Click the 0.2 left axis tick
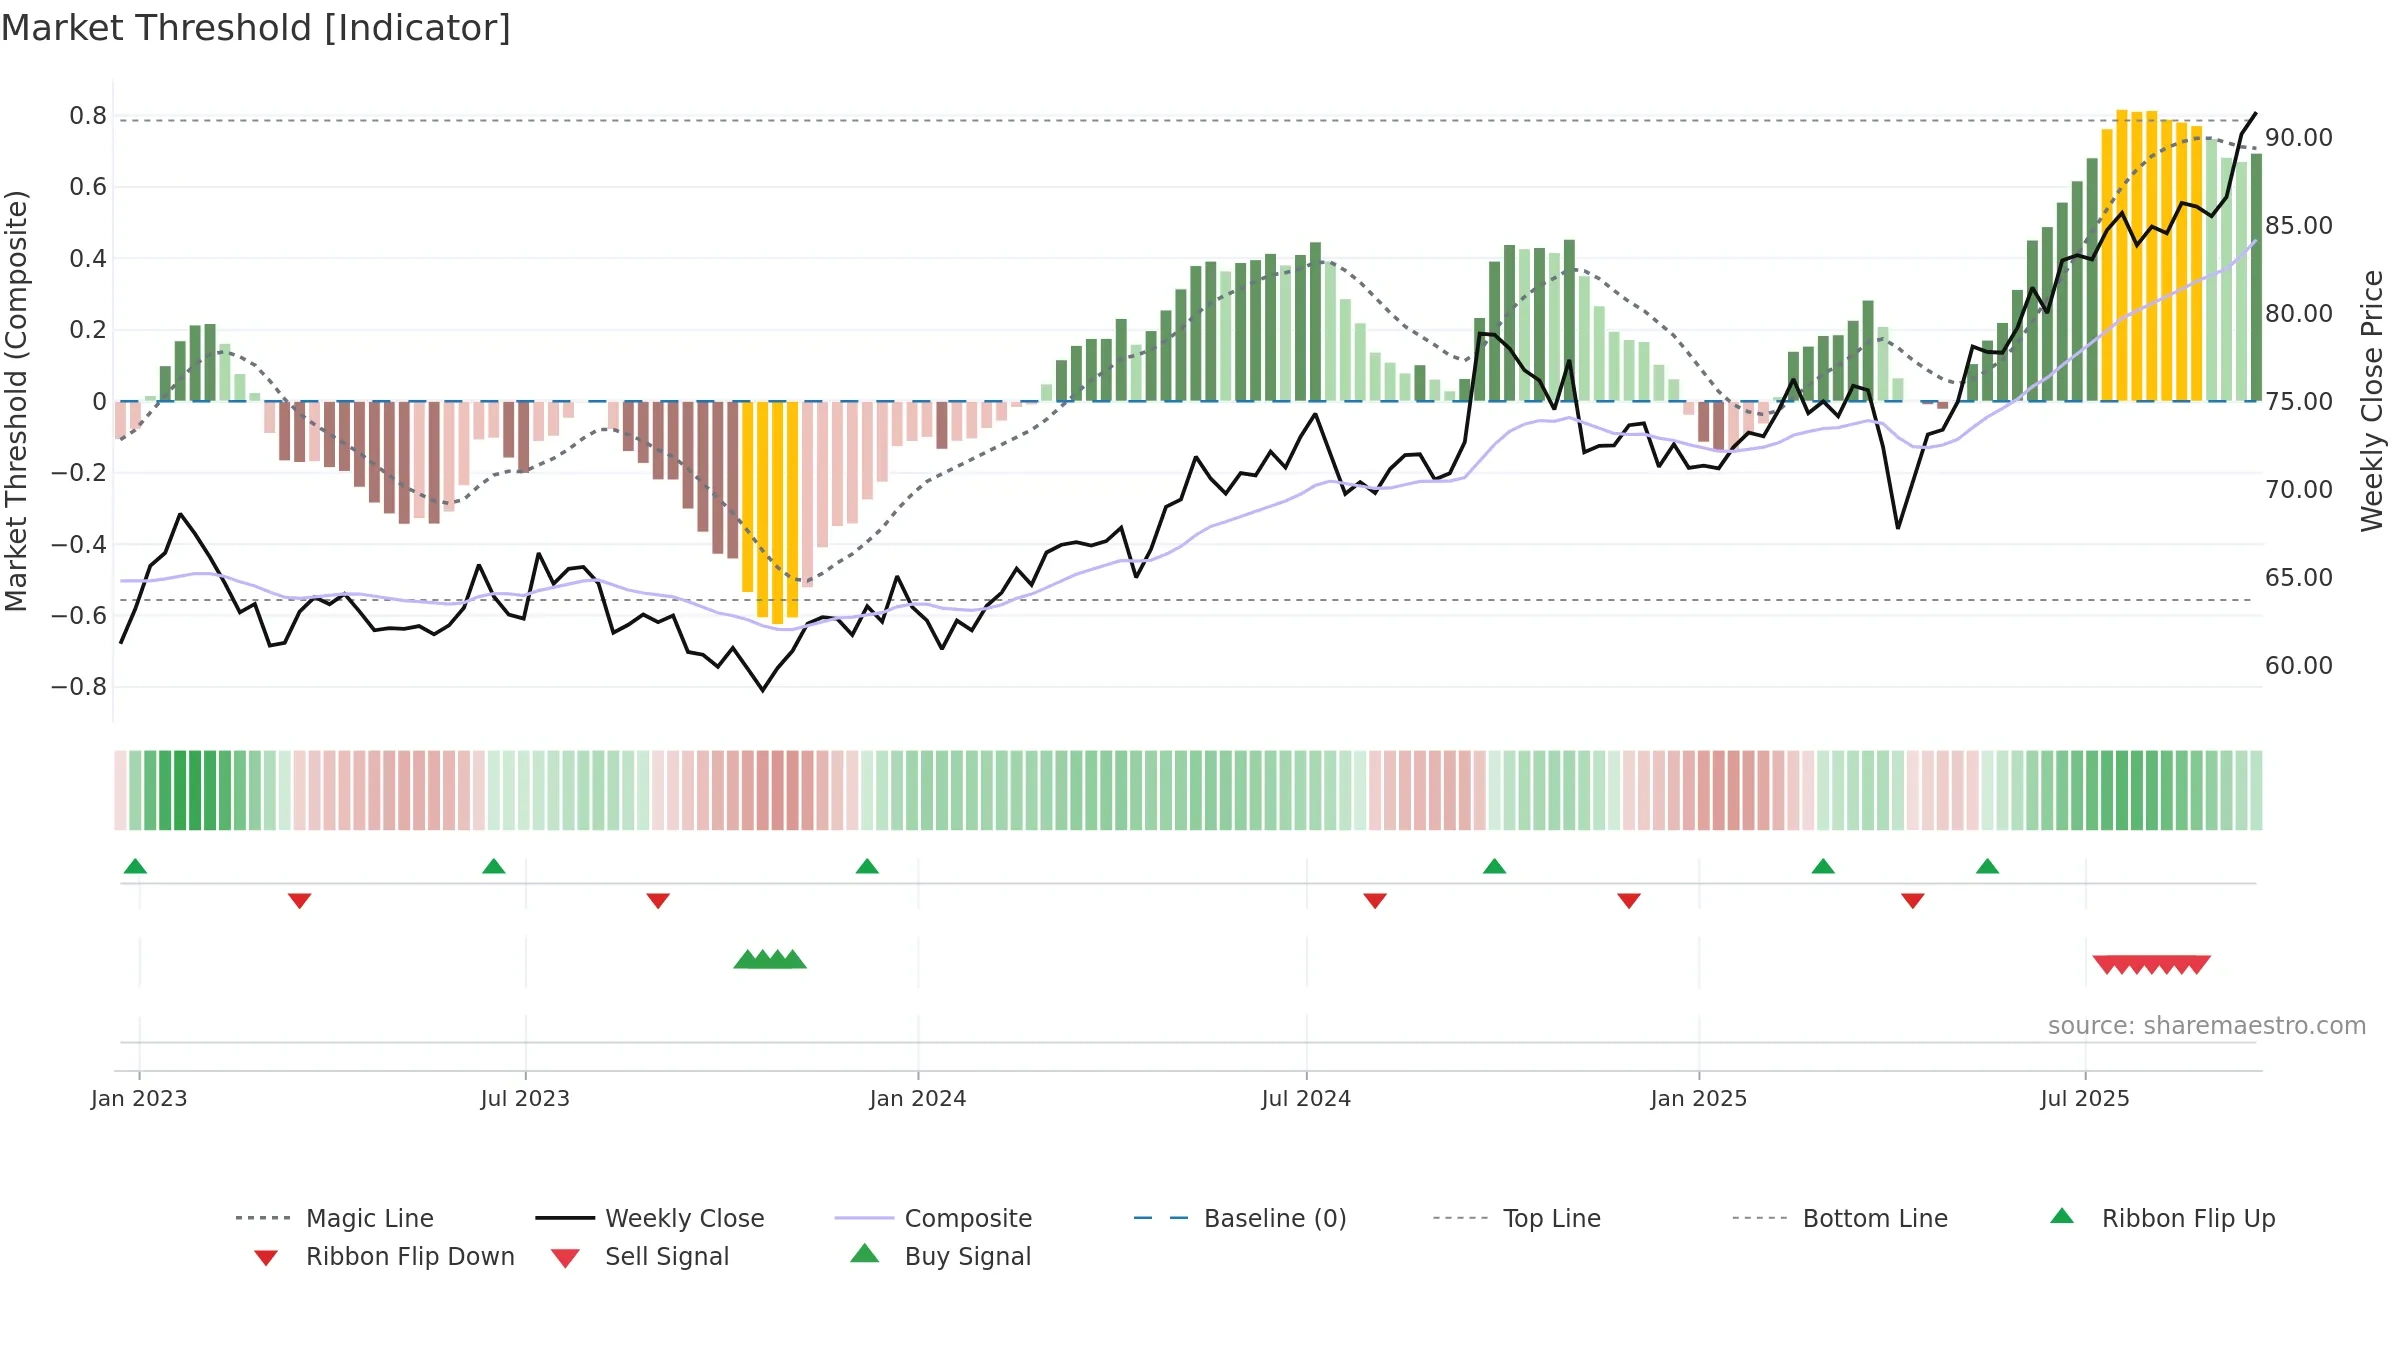This screenshot has height=1350, width=2400. (88, 330)
